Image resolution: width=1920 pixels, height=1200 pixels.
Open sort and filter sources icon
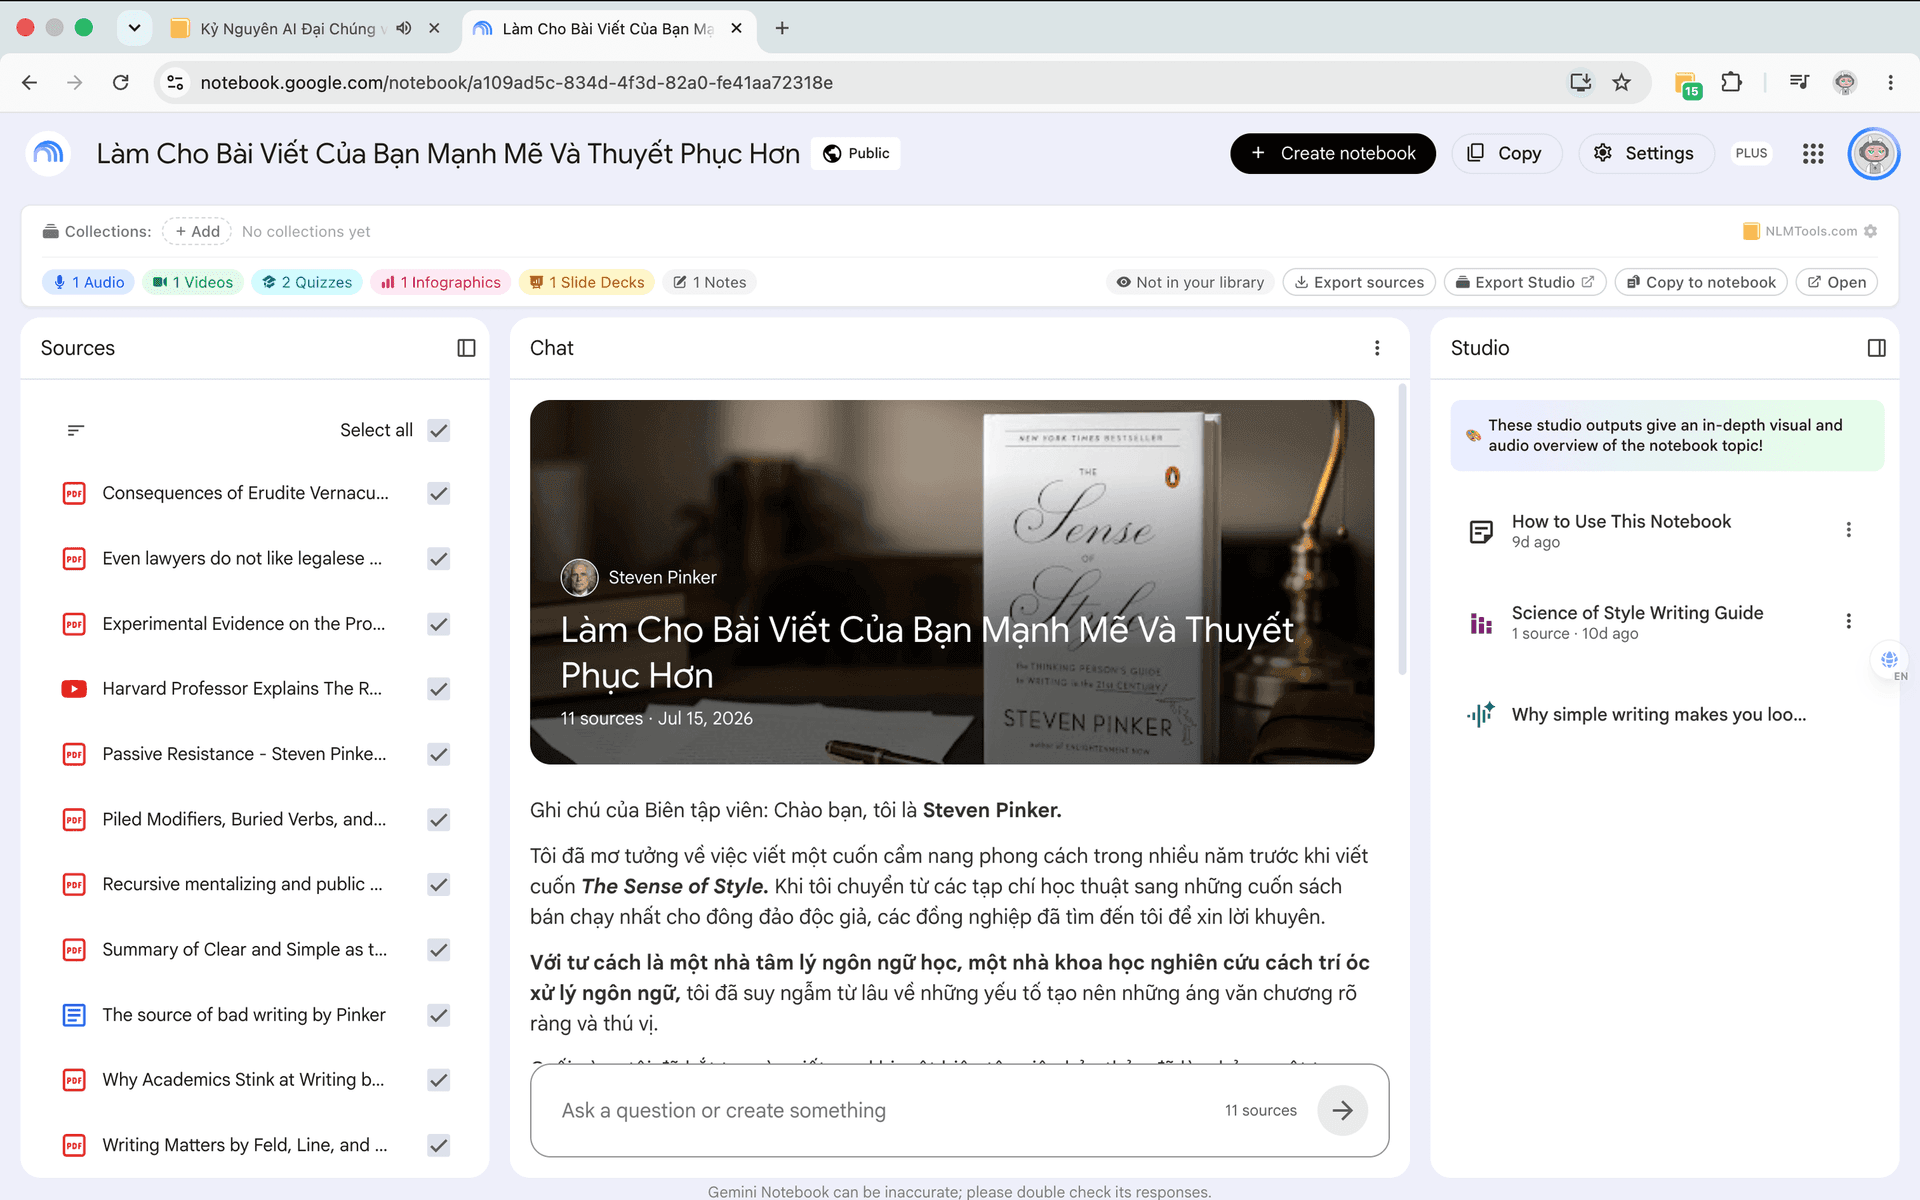tap(76, 430)
